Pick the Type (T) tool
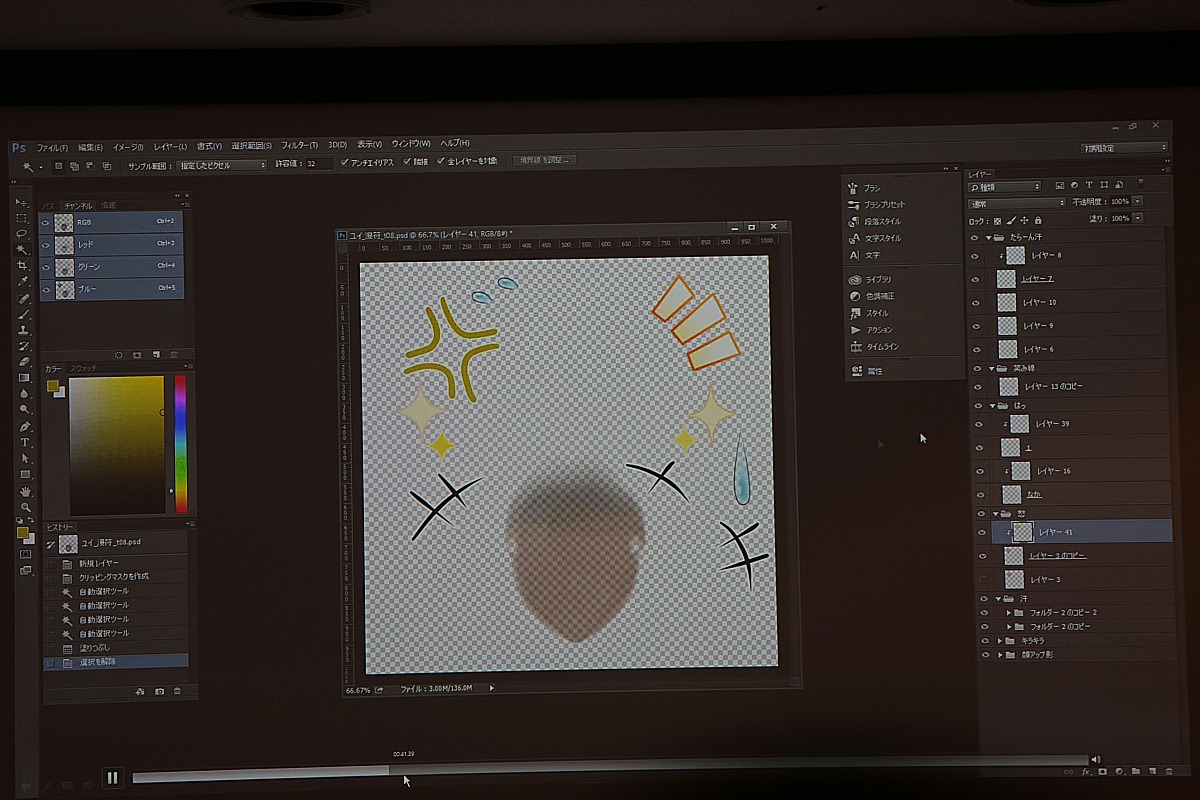 25,442
